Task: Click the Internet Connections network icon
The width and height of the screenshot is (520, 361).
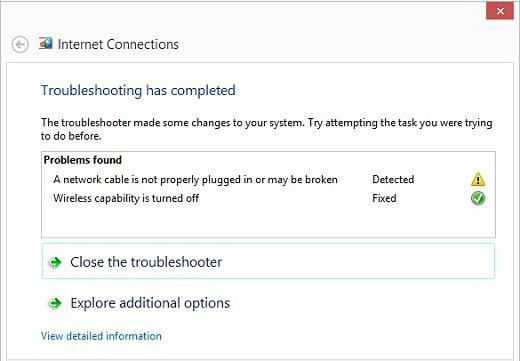Action: [46, 43]
